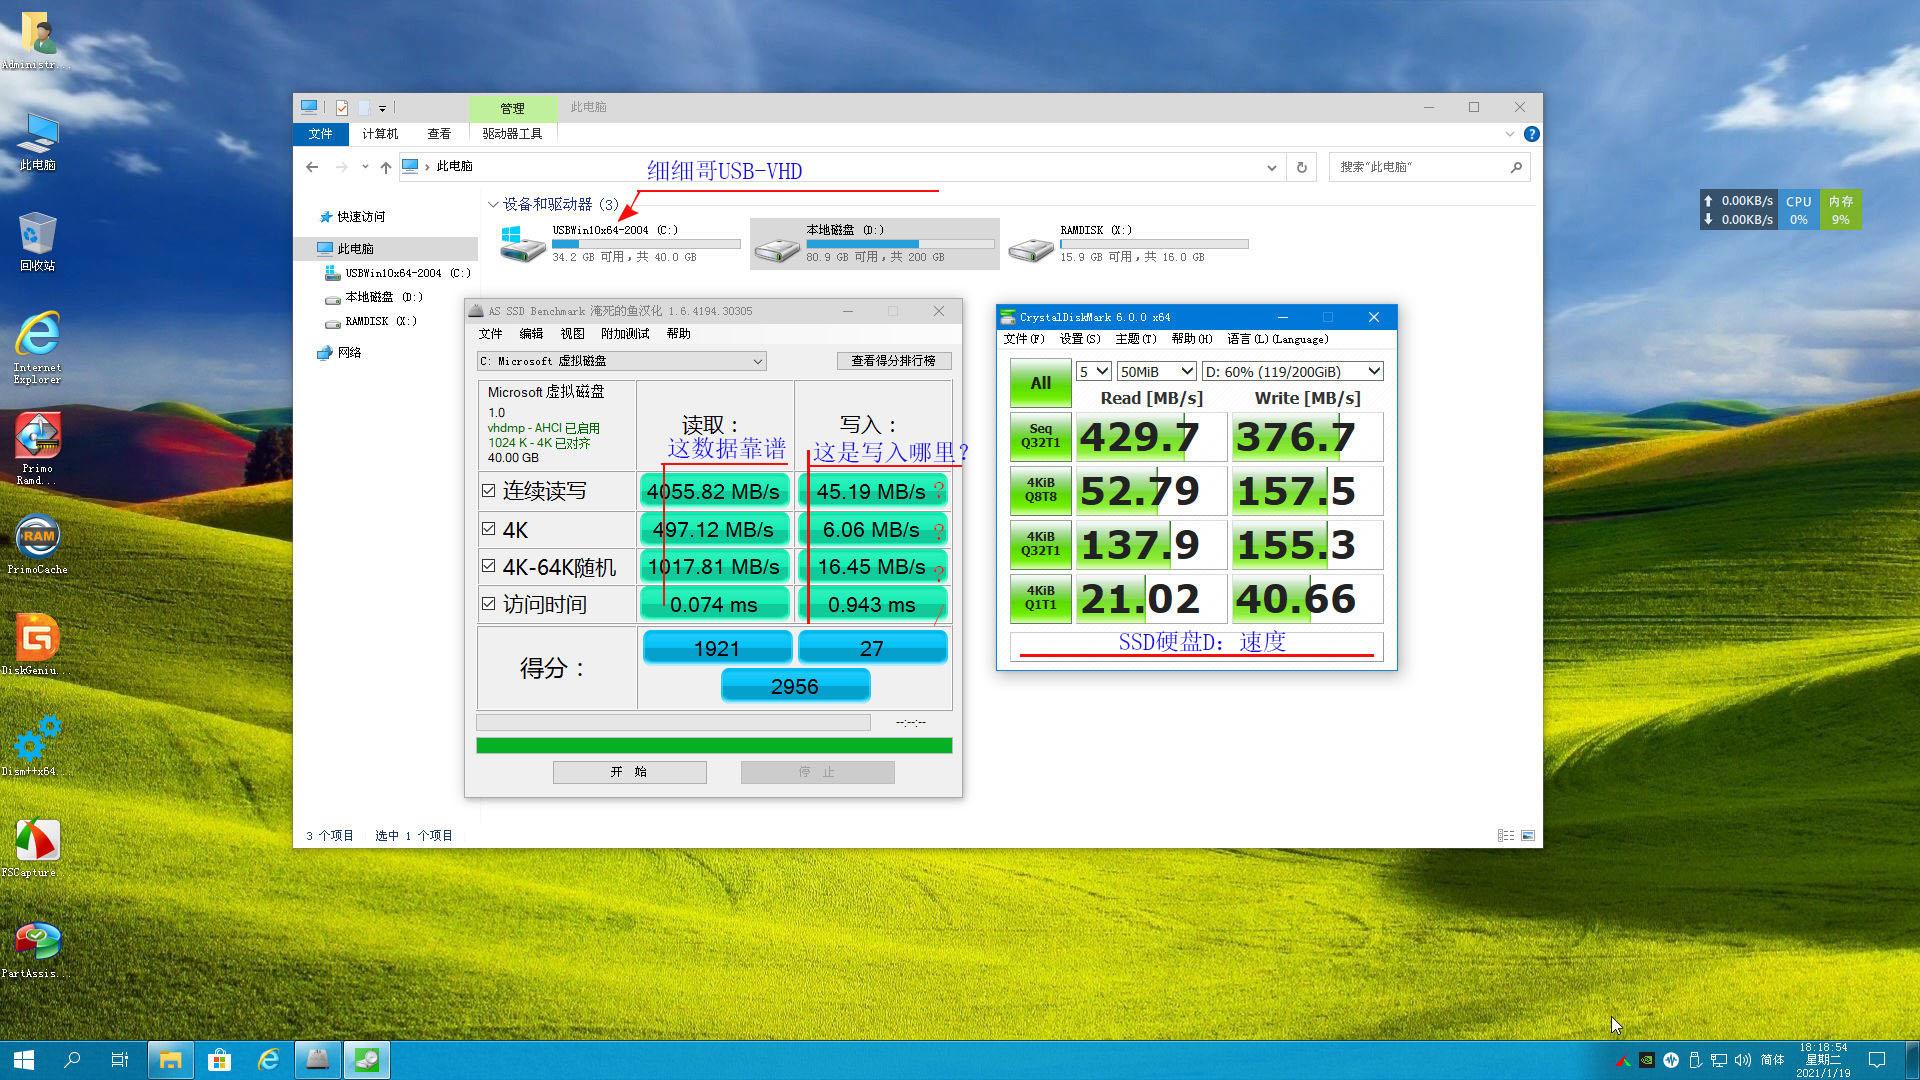Run the 4KiB Q8T8 test
The width and height of the screenshot is (1920, 1080).
coord(1040,490)
